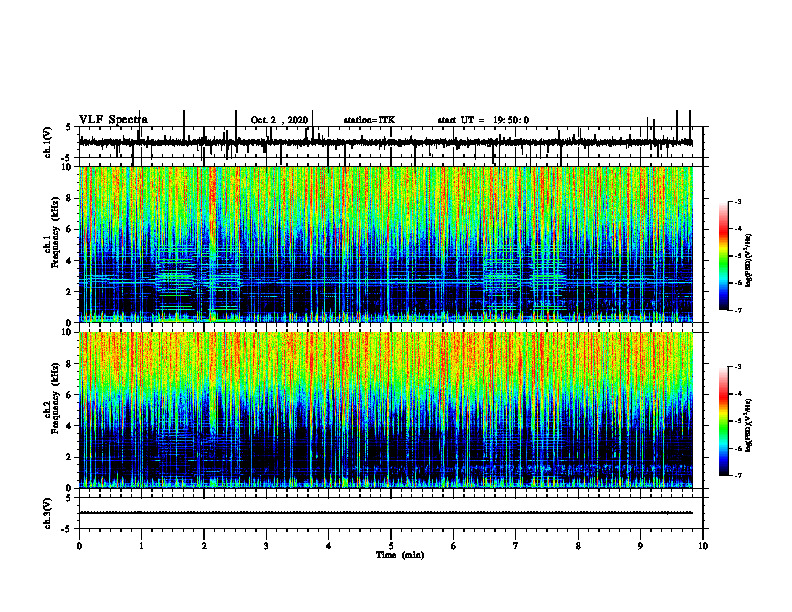Click the "10" tick on the Time axis
Screen dimensions: 792x612
tap(703, 546)
